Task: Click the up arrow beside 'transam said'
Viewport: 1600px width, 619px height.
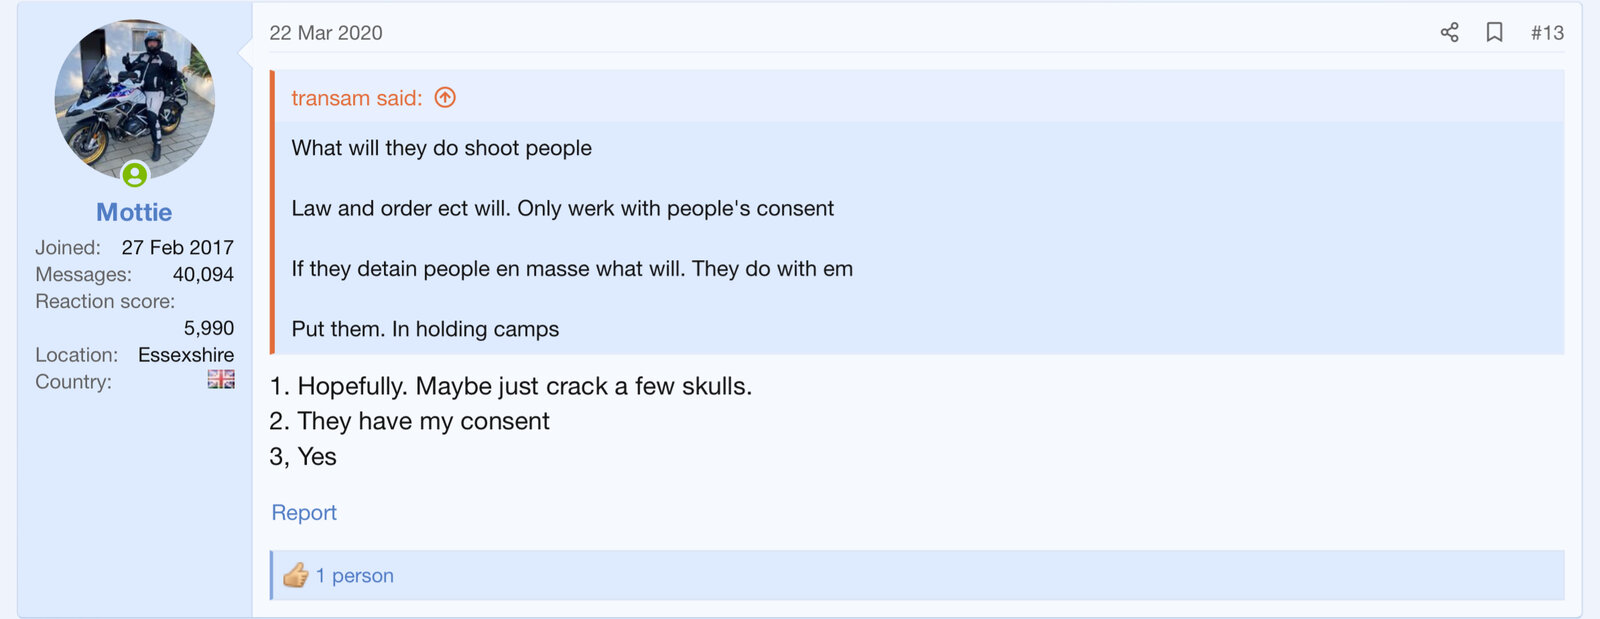Action: coord(445,97)
